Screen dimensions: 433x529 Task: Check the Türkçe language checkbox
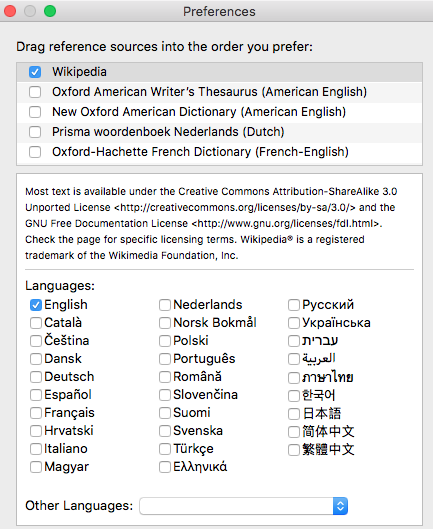(x=165, y=449)
